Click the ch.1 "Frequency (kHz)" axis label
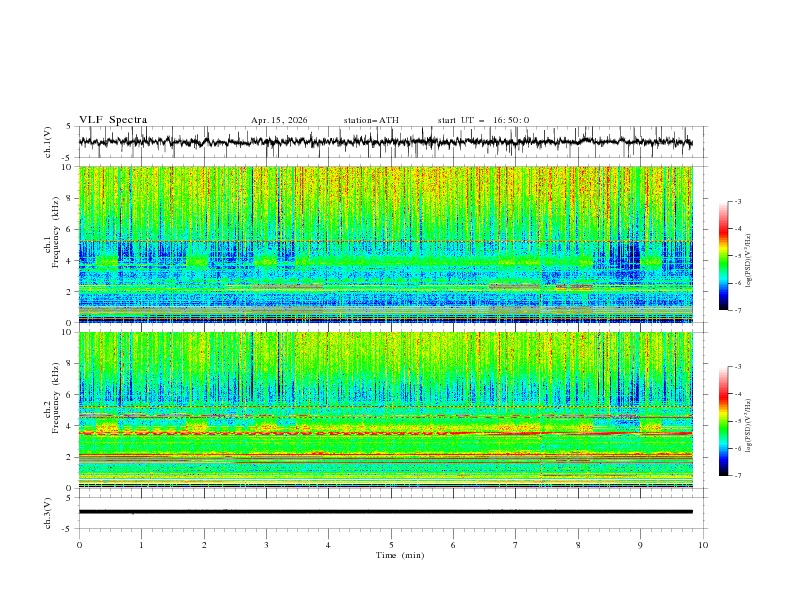 coord(56,232)
